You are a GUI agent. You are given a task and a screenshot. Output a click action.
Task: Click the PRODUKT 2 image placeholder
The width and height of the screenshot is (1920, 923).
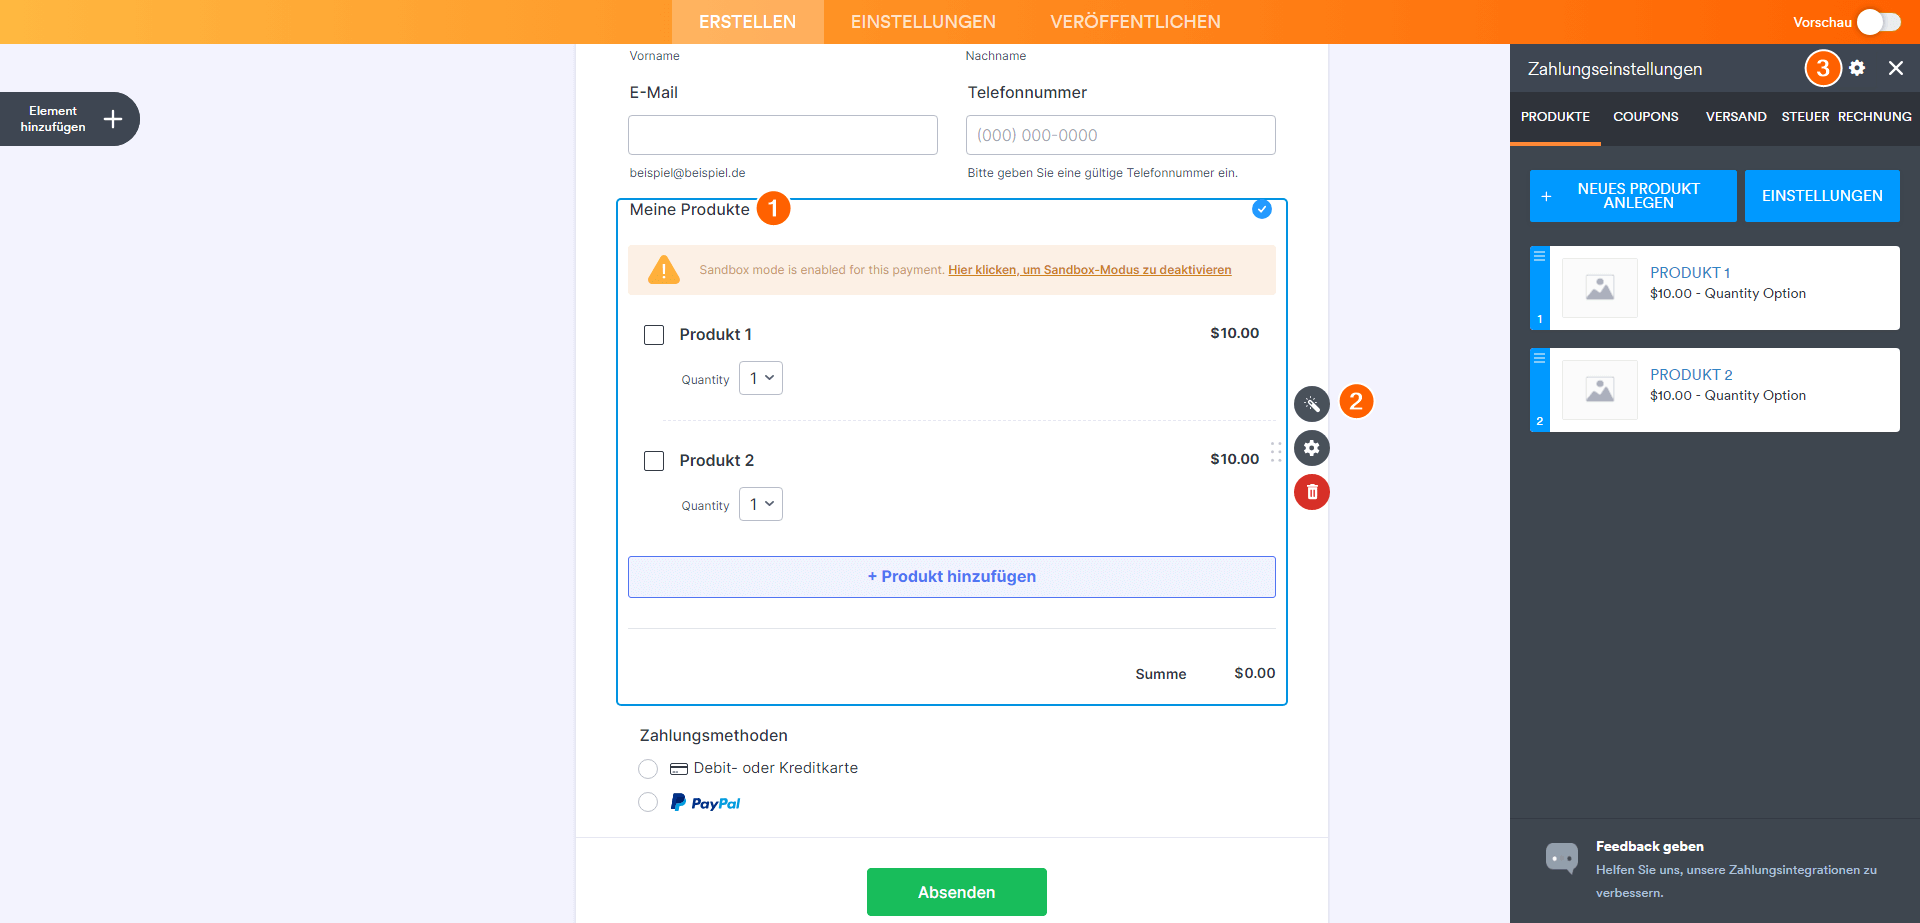[x=1599, y=390]
